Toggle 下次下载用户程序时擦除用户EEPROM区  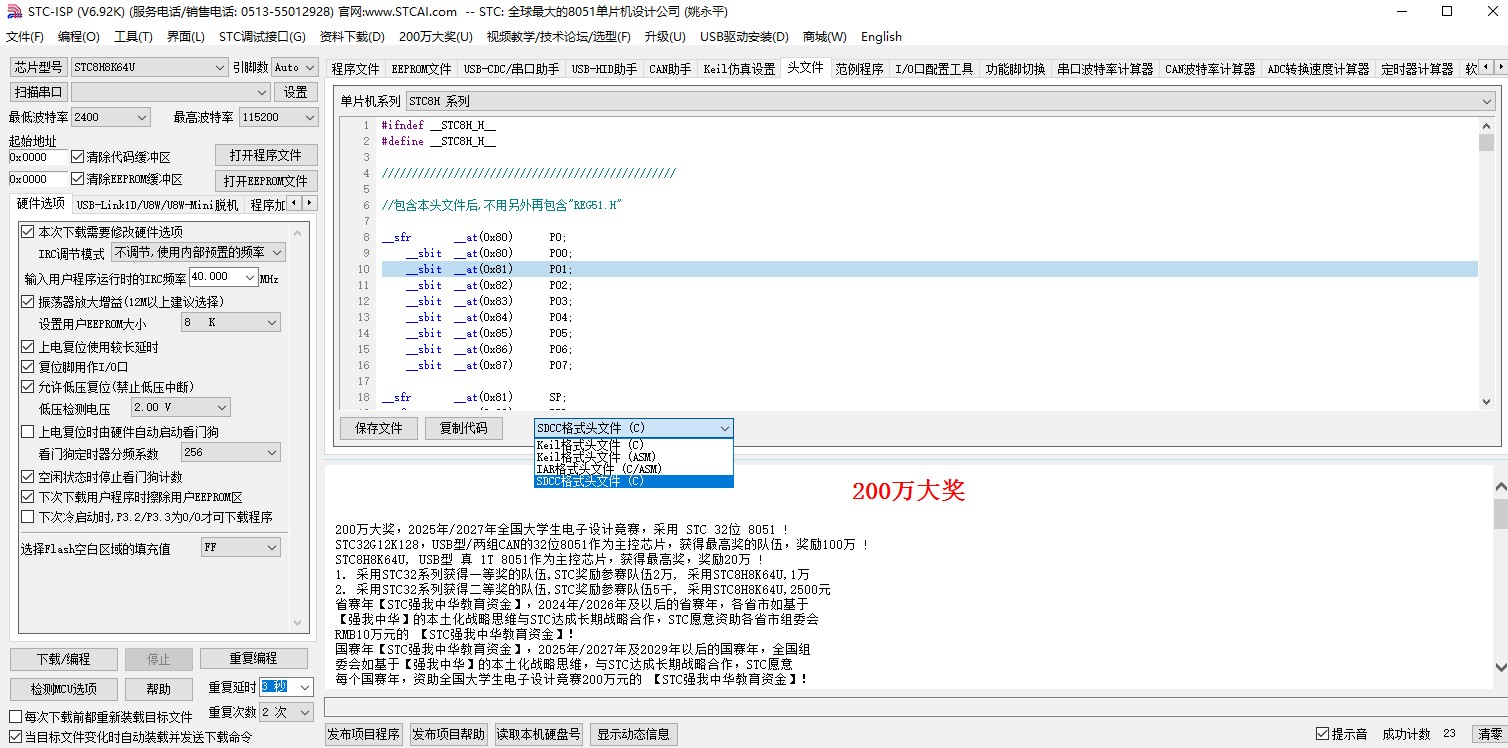point(28,497)
